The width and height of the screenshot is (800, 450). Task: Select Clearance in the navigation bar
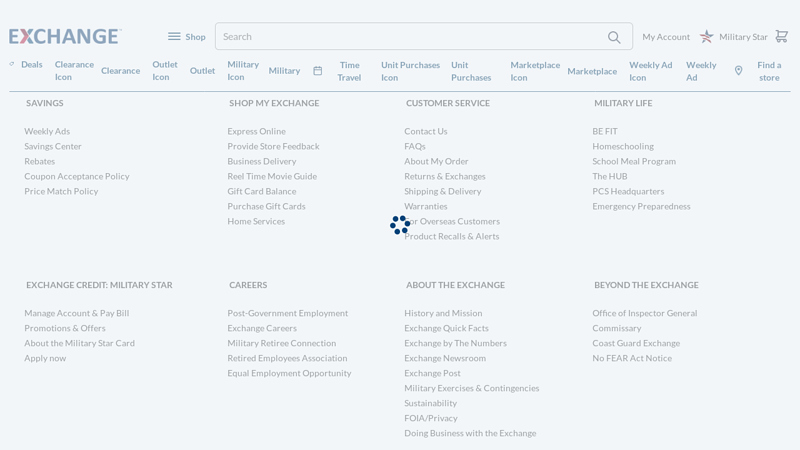(120, 71)
